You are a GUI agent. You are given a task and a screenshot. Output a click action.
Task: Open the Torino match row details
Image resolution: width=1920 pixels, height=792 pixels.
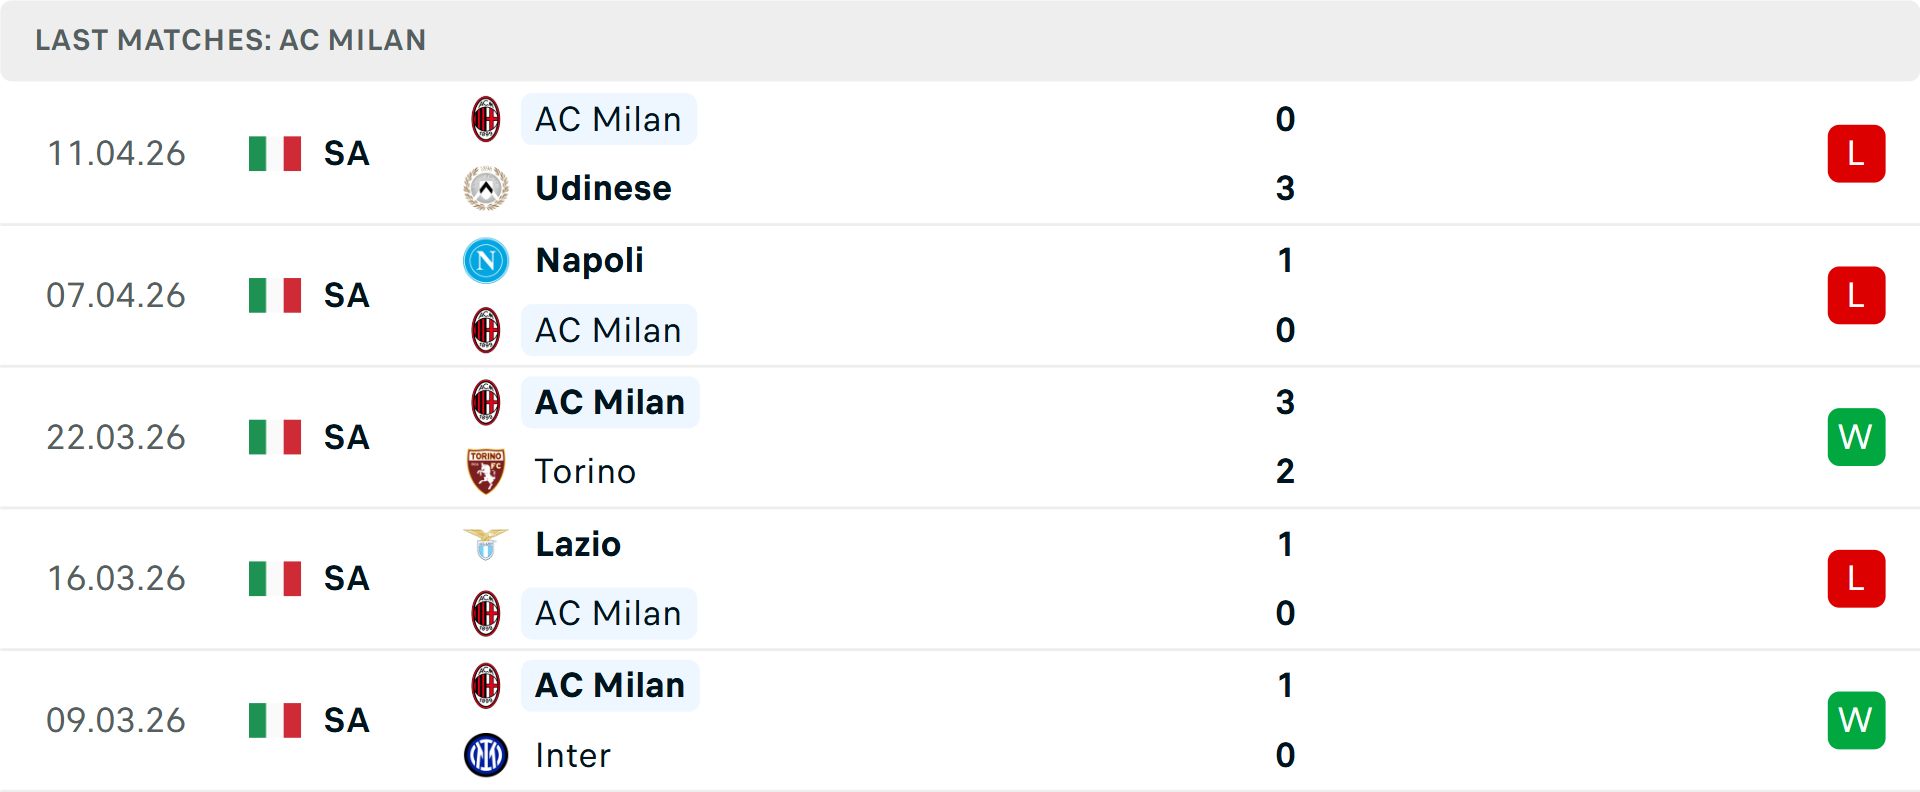(960, 437)
